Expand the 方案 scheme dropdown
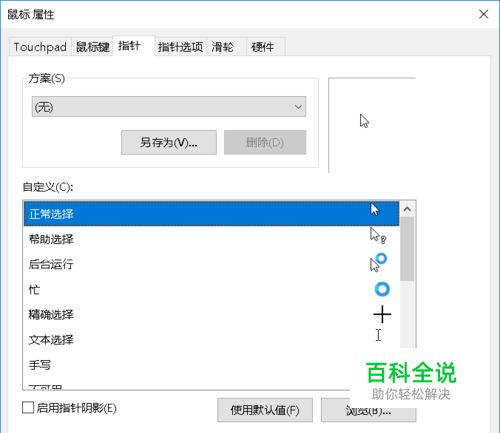Screen dimensions: 500x433 [x=169, y=107]
